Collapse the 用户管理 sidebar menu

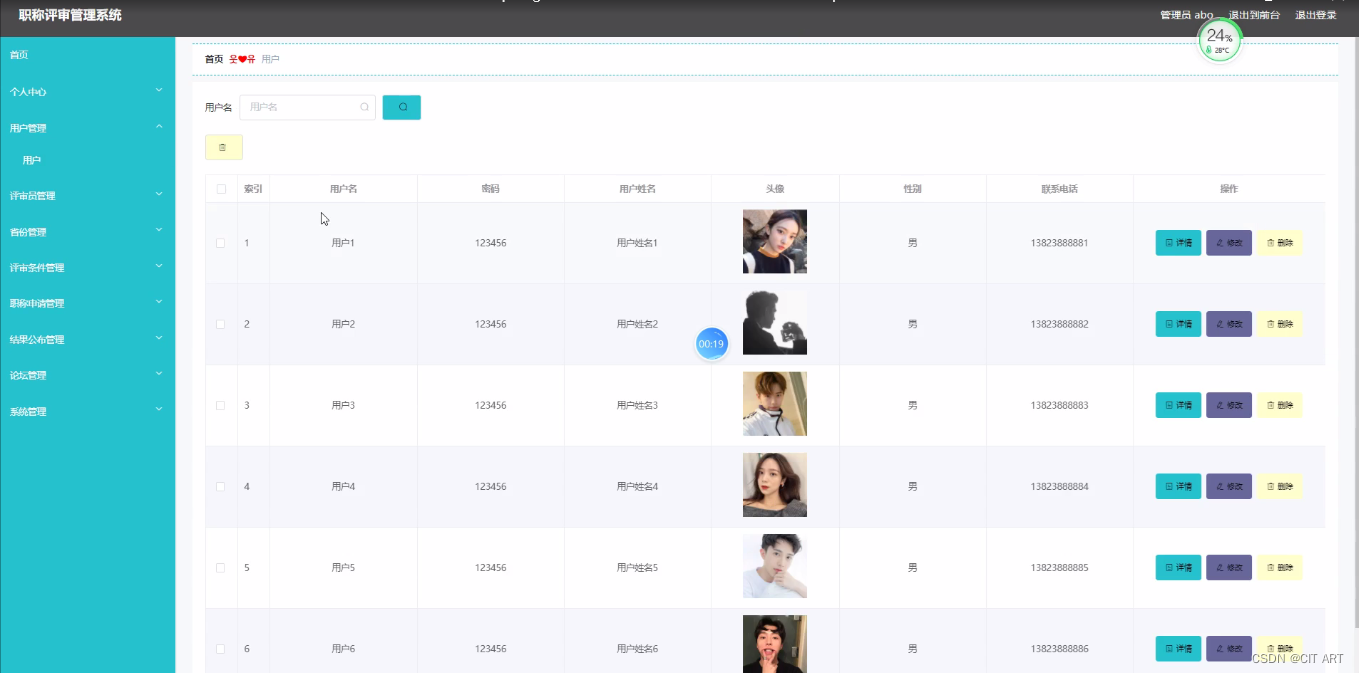(87, 127)
